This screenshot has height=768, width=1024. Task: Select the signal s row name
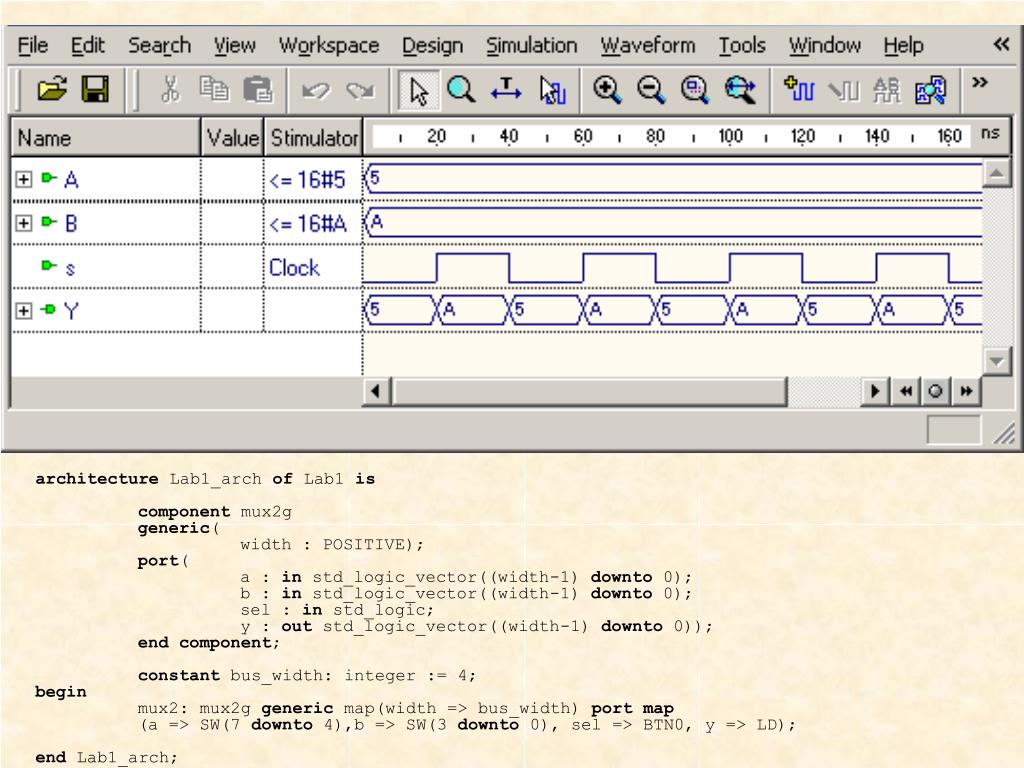[x=70, y=268]
